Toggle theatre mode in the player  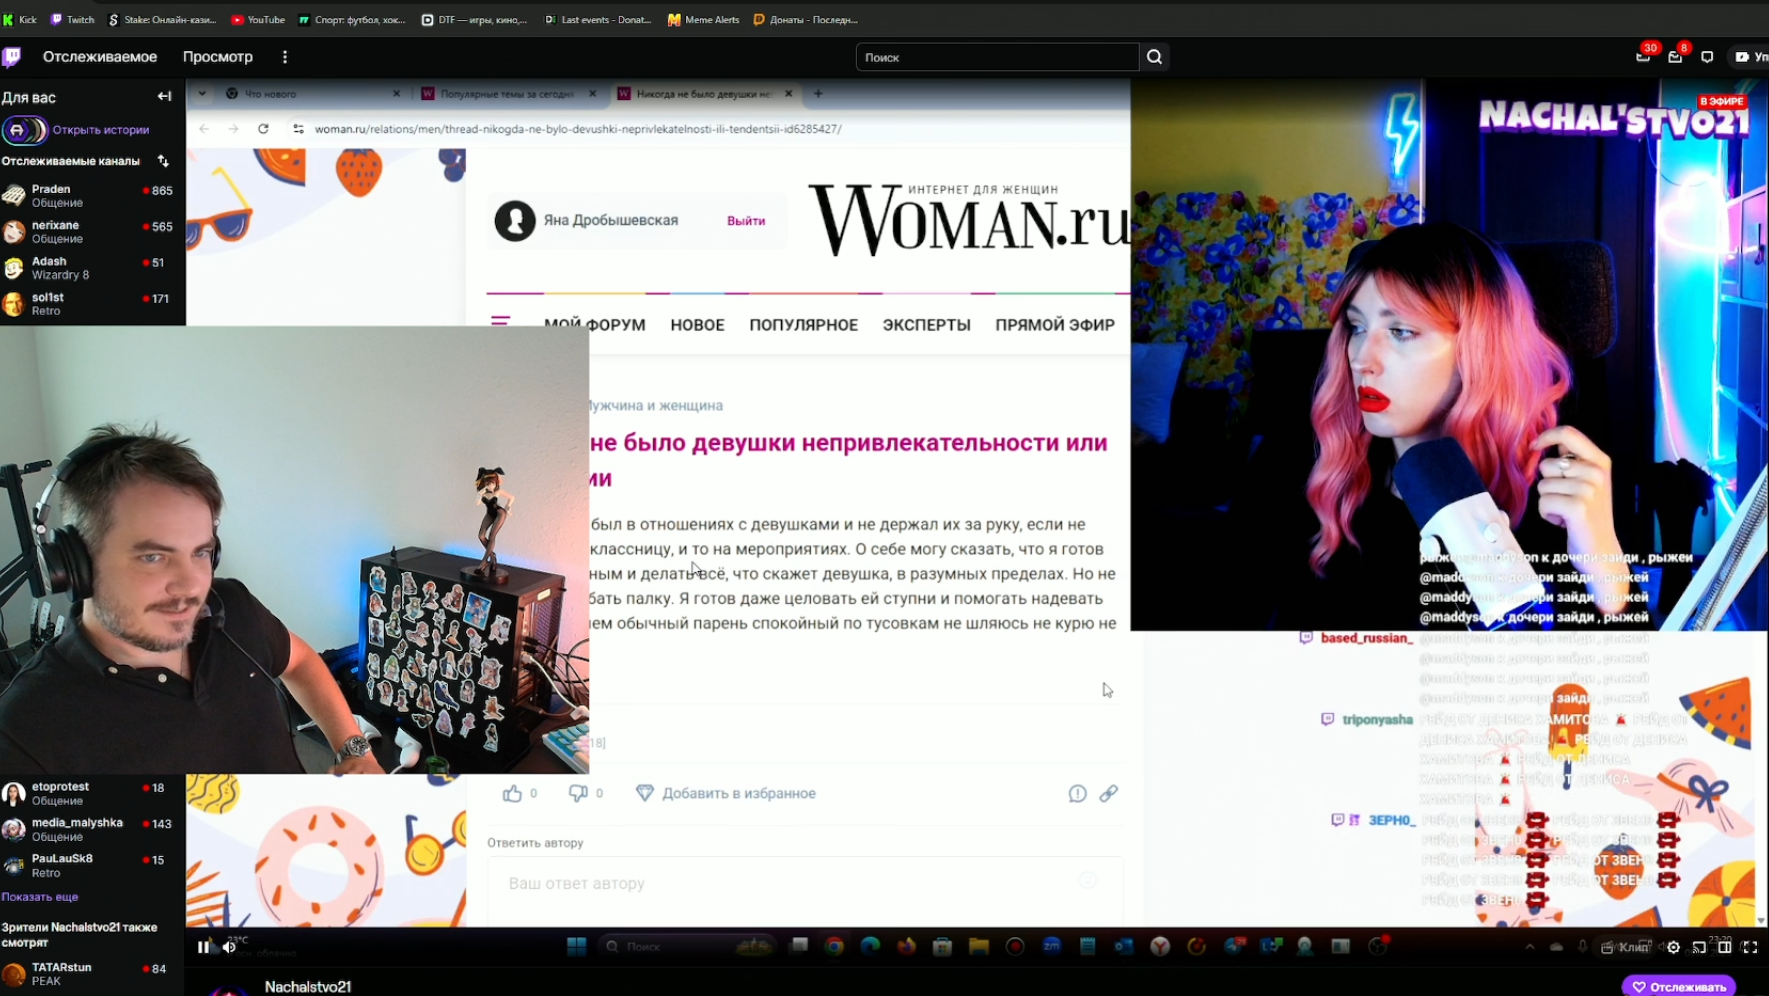[x=1725, y=947]
